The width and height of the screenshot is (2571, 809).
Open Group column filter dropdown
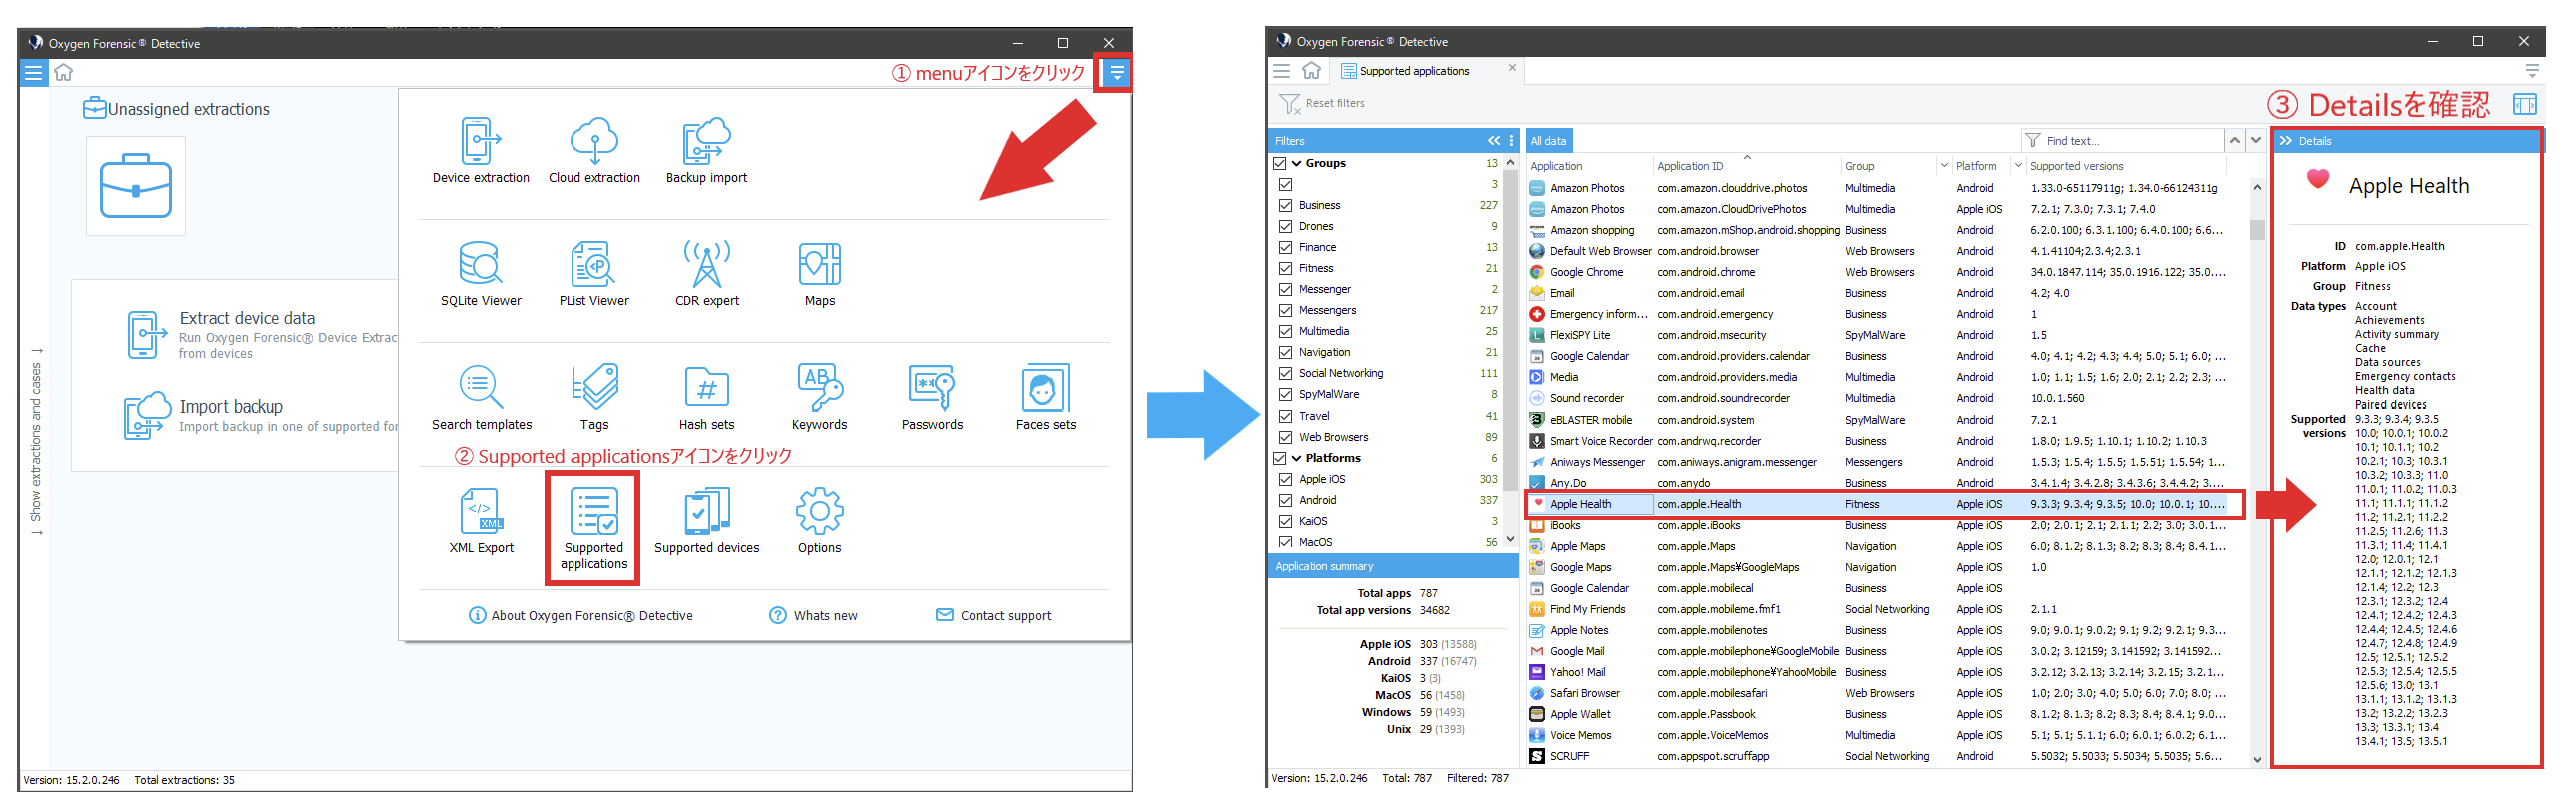click(1944, 166)
